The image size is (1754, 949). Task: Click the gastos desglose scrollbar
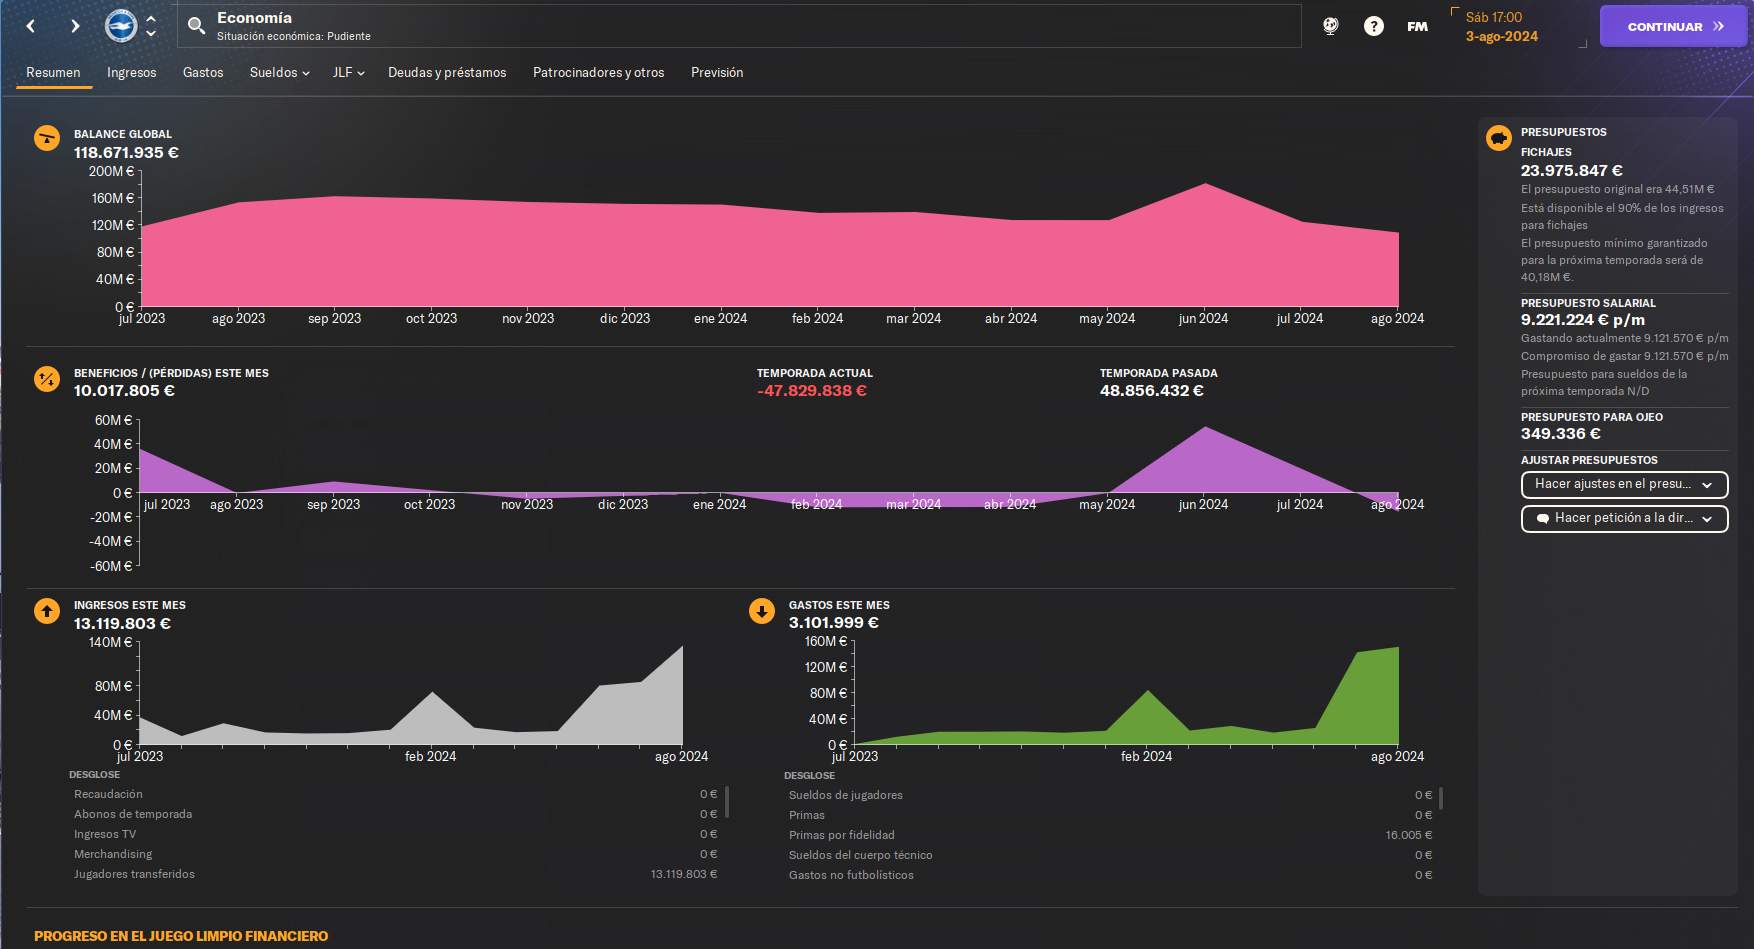pyautogui.click(x=1441, y=798)
